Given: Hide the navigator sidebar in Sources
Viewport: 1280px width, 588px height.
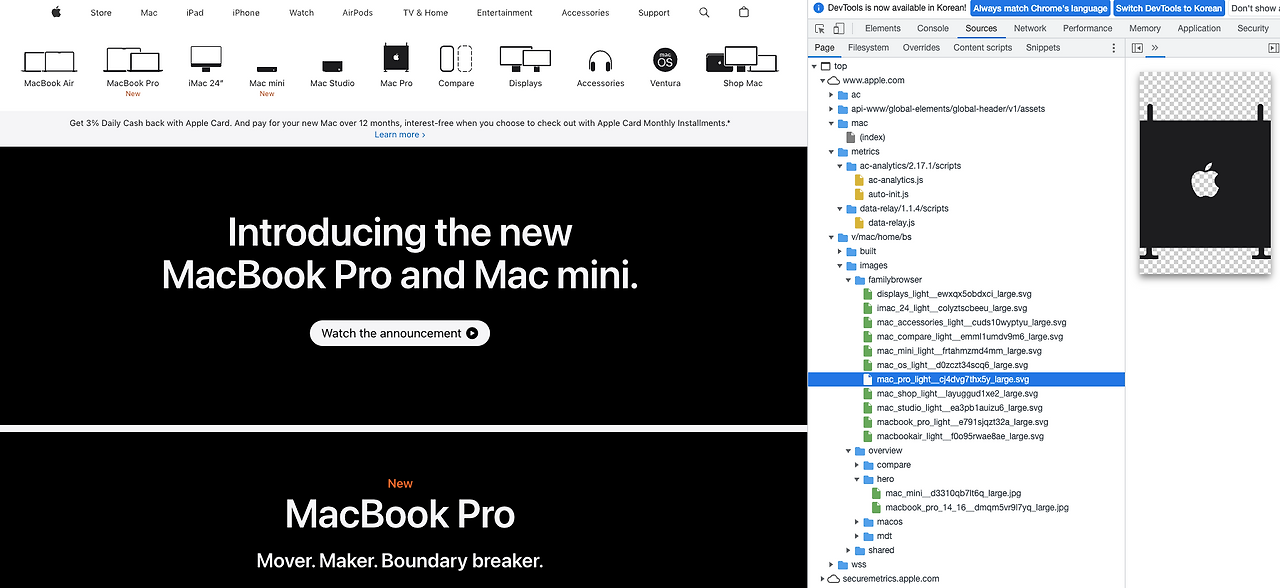Looking at the screenshot, I should [1137, 48].
